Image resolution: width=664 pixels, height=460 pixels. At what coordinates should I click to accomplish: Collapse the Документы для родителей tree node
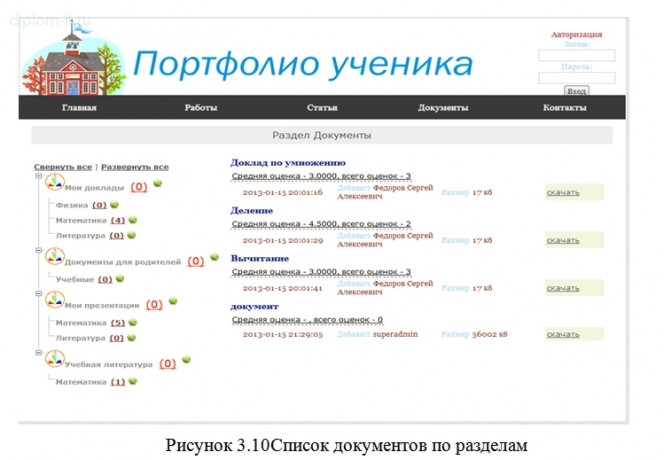pos(39,250)
